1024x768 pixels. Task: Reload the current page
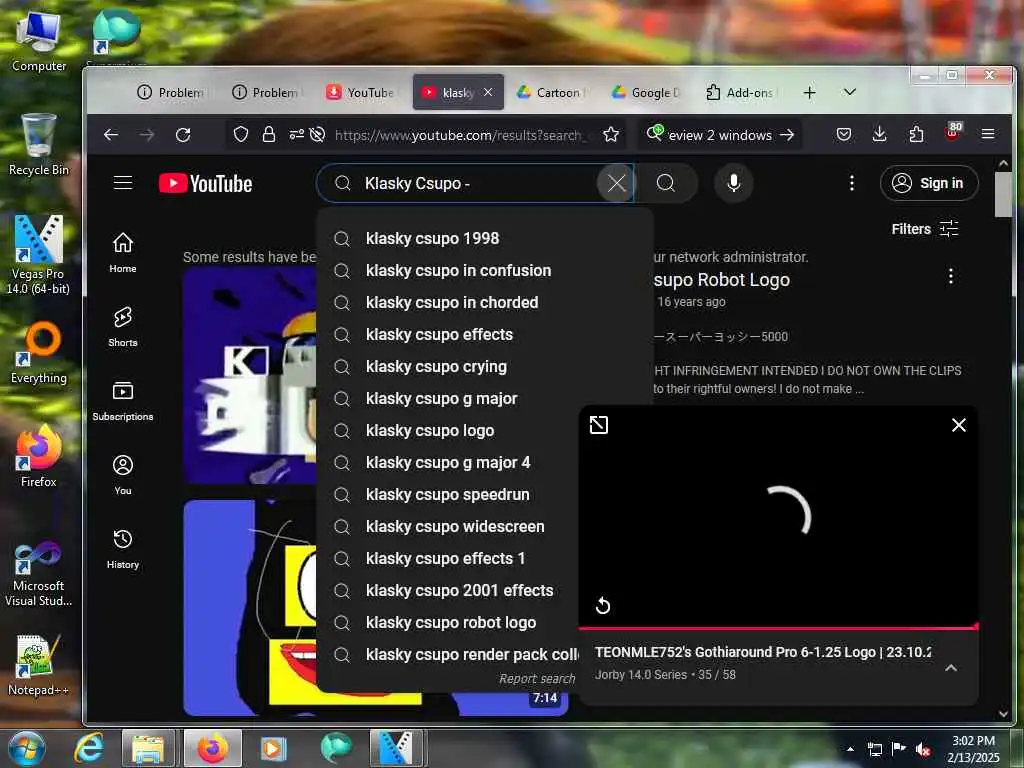coord(183,135)
